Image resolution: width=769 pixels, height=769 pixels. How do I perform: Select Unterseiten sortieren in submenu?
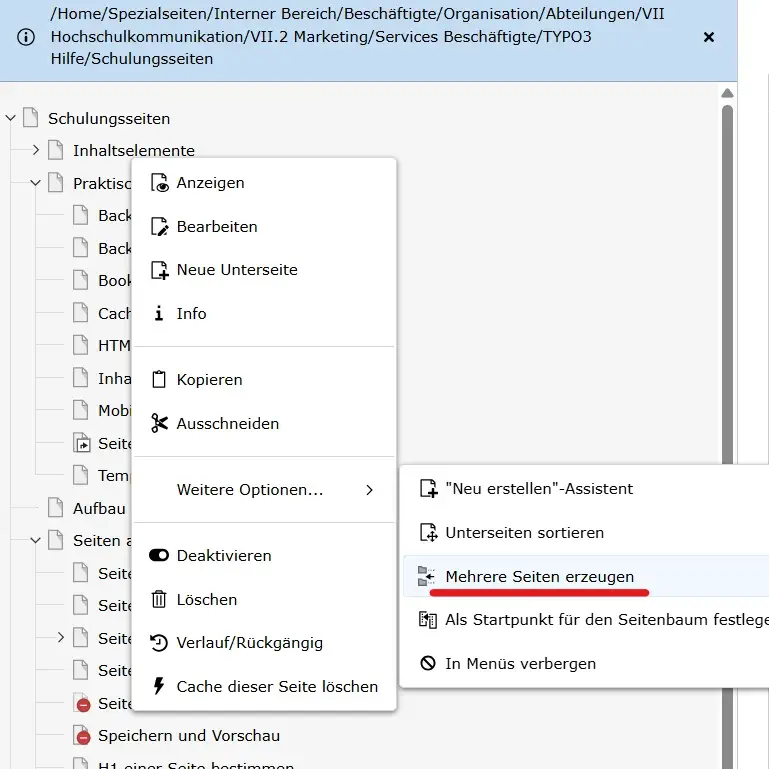(x=524, y=533)
